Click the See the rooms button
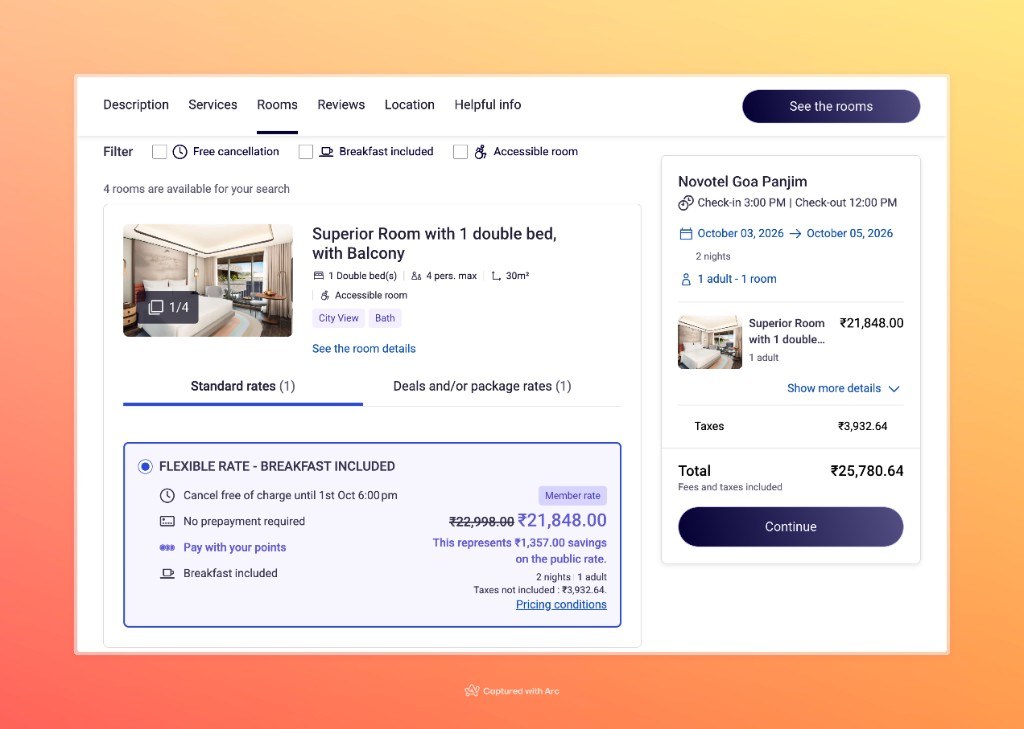This screenshot has height=729, width=1024. 831,106
